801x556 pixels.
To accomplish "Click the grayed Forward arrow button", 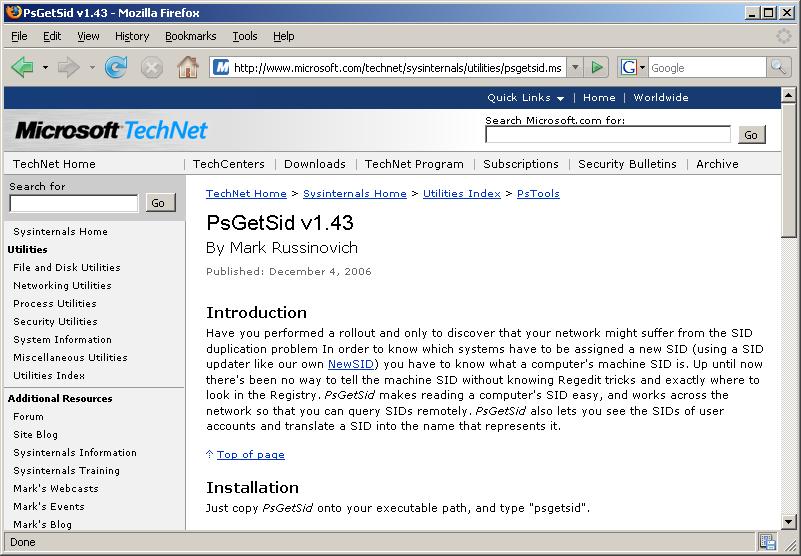I will coord(68,67).
